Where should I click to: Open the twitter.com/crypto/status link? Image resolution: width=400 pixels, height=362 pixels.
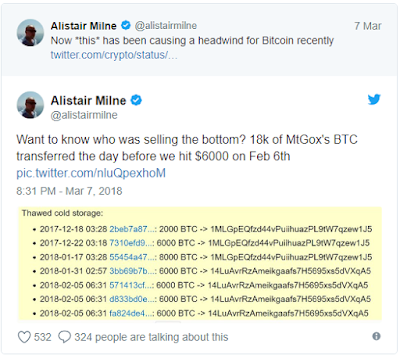coord(114,55)
